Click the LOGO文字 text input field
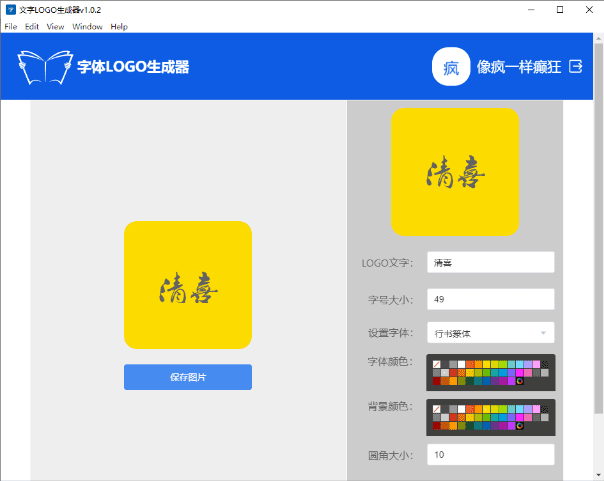This screenshot has width=604, height=481. [x=490, y=262]
